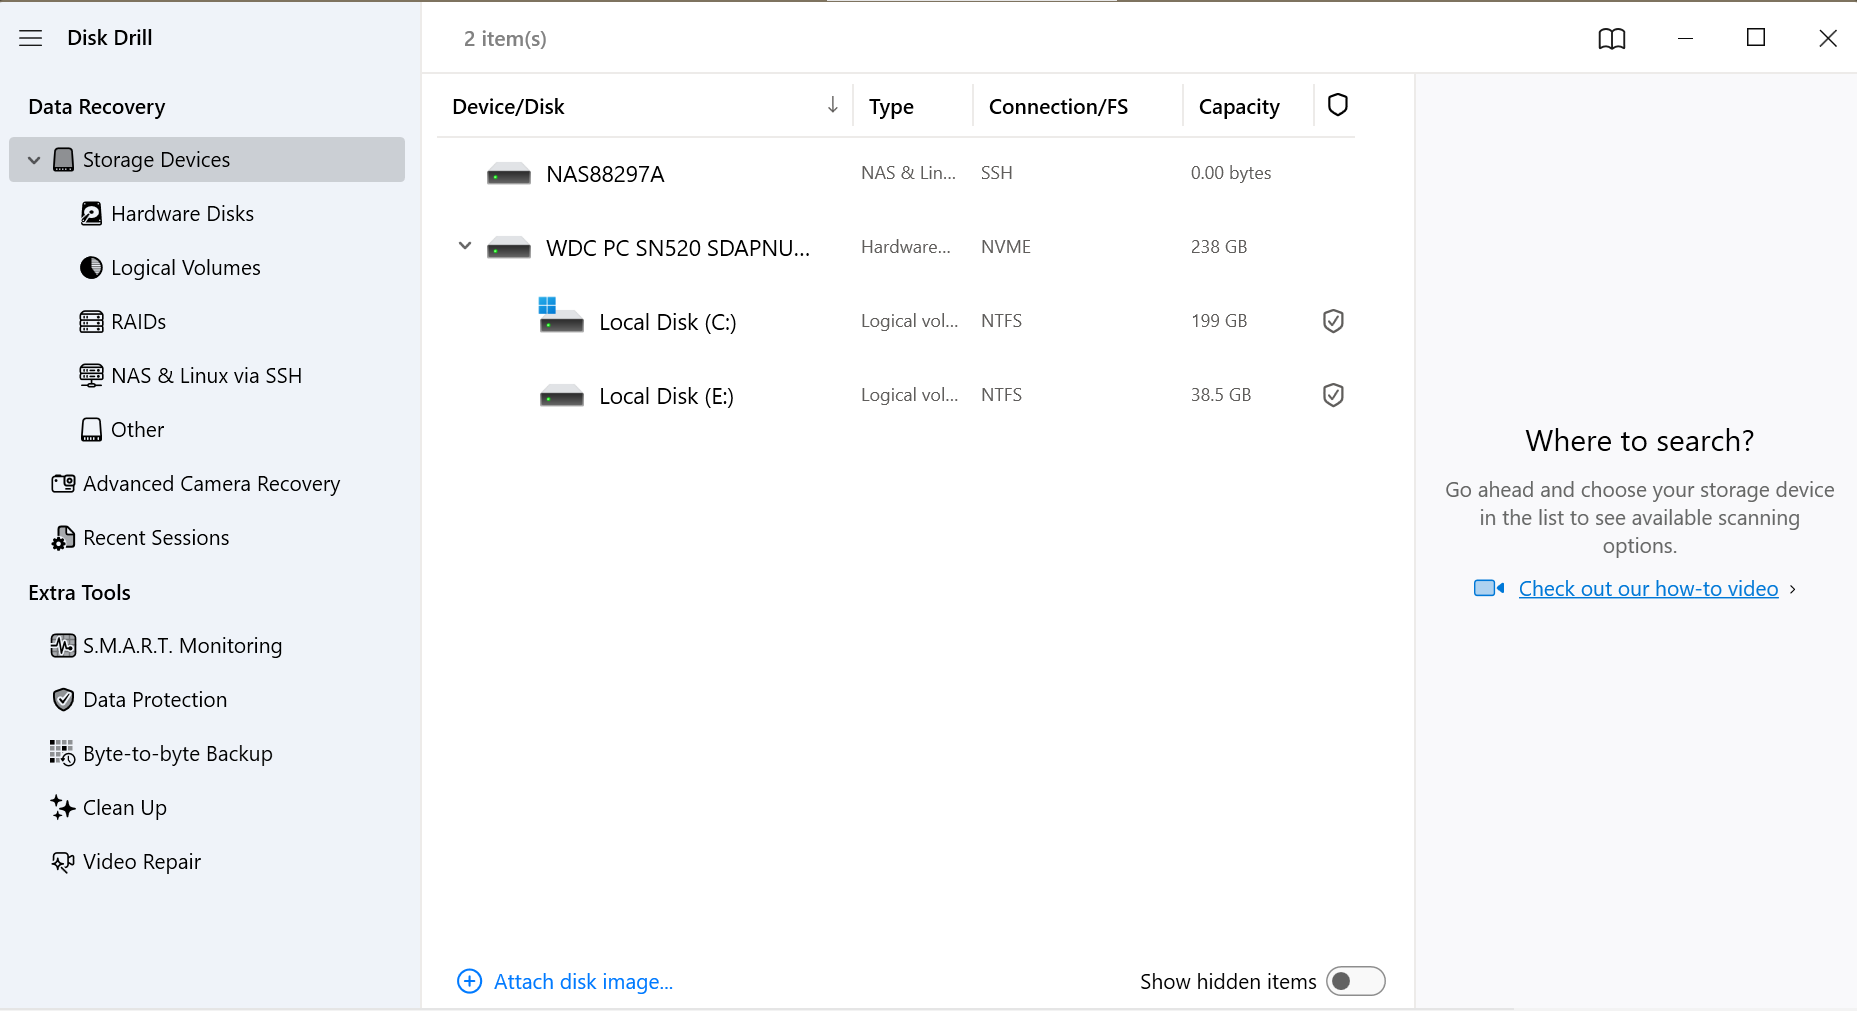Collapse the WDC PC SN520 disk row

pyautogui.click(x=465, y=246)
